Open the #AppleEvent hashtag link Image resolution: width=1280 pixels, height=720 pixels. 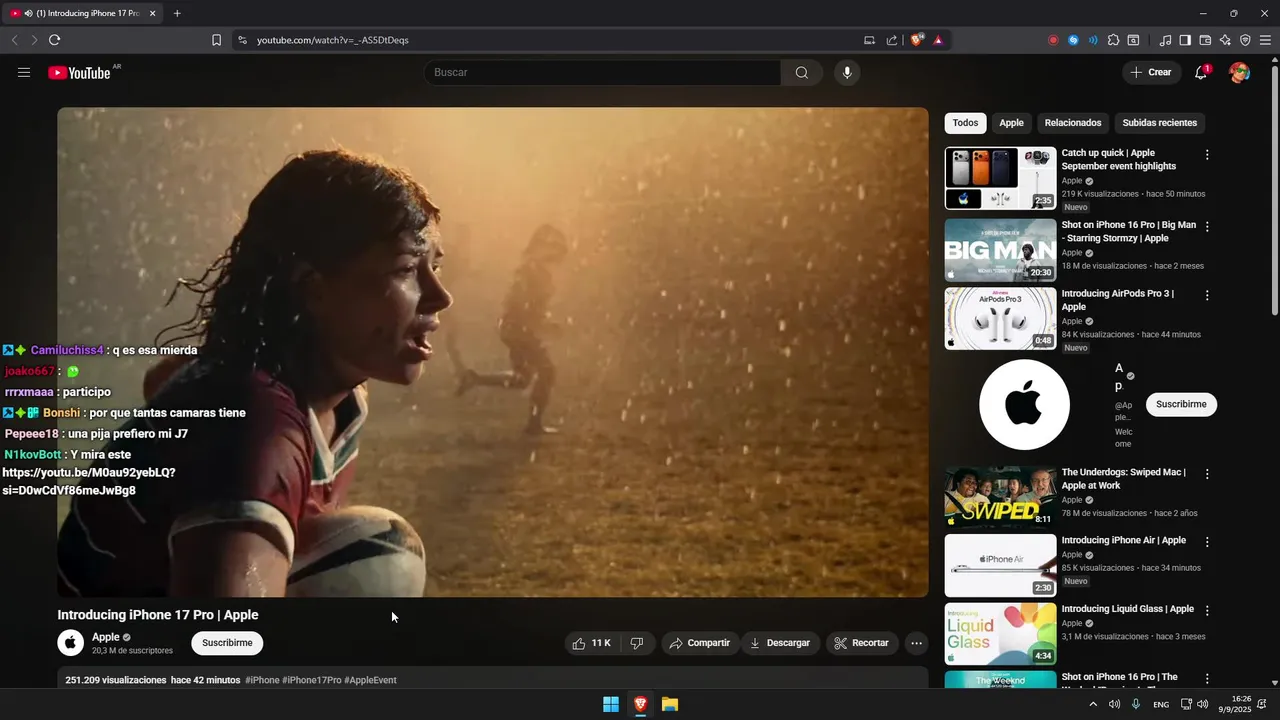370,680
